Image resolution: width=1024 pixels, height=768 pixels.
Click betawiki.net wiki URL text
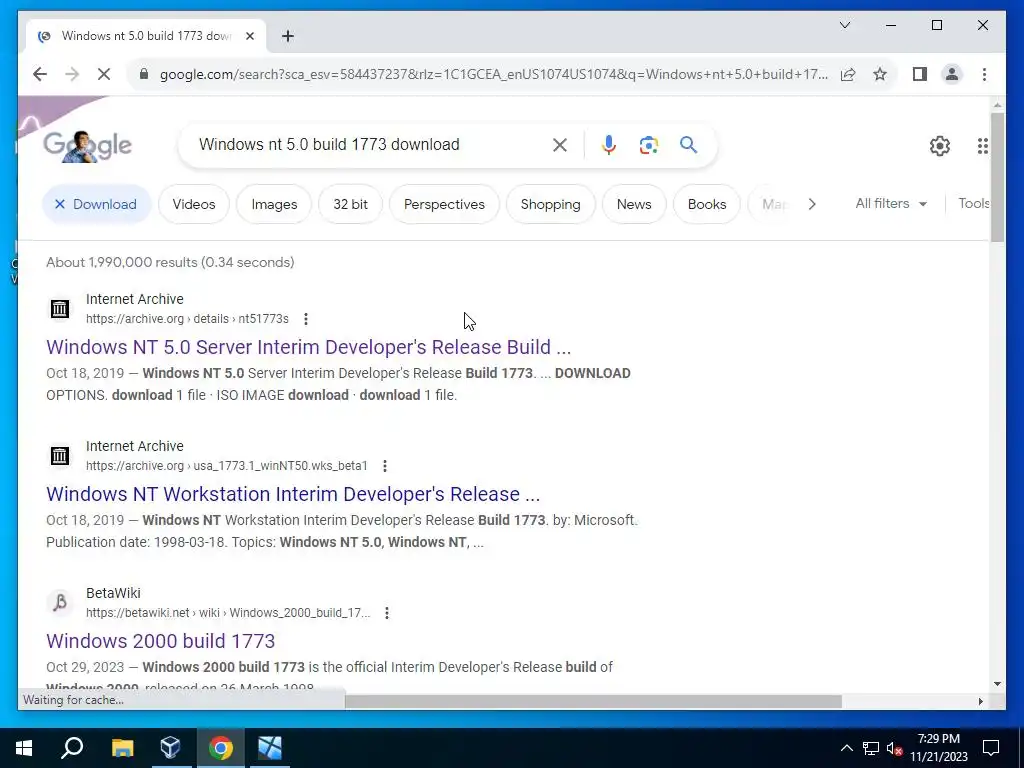point(228,613)
